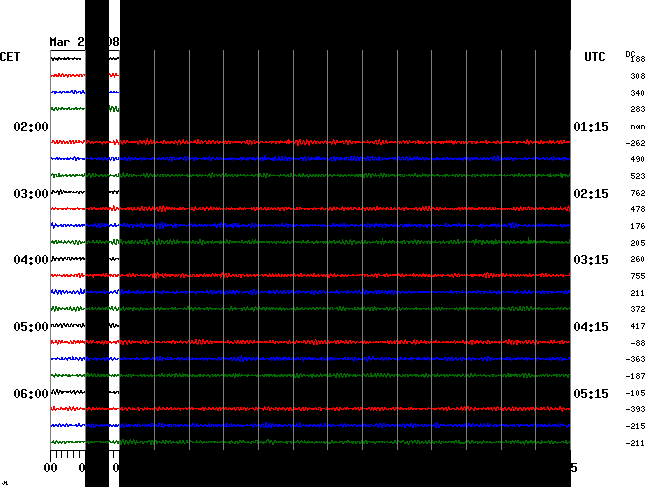Click the 04:15 UTC time label
Screen dimensions: 650x494
point(591,327)
